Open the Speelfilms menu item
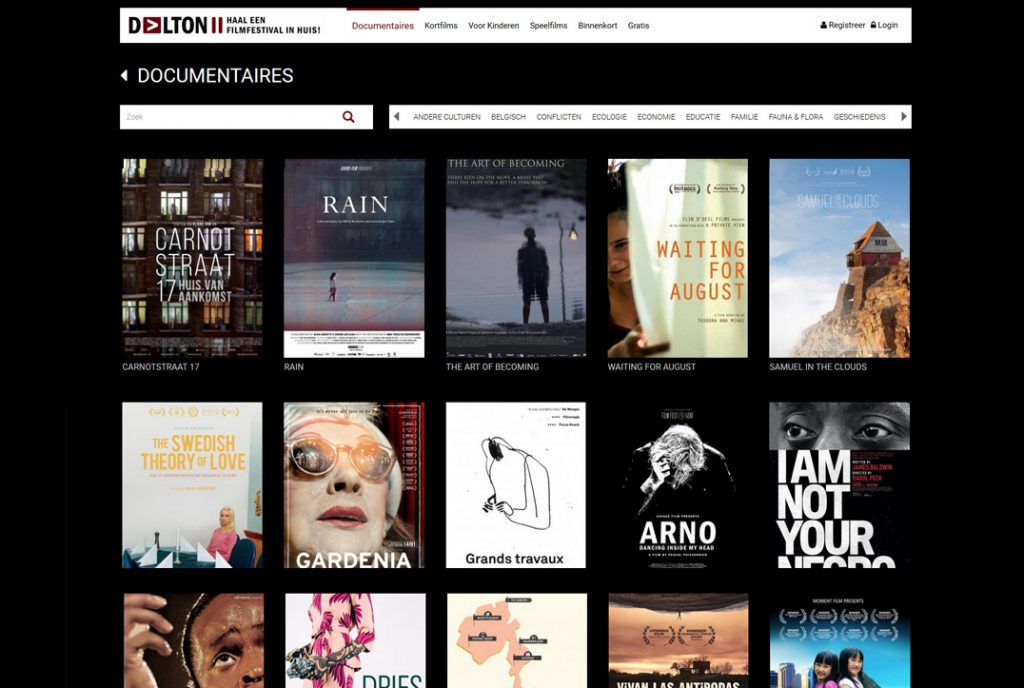The image size is (1024, 688). click(549, 25)
